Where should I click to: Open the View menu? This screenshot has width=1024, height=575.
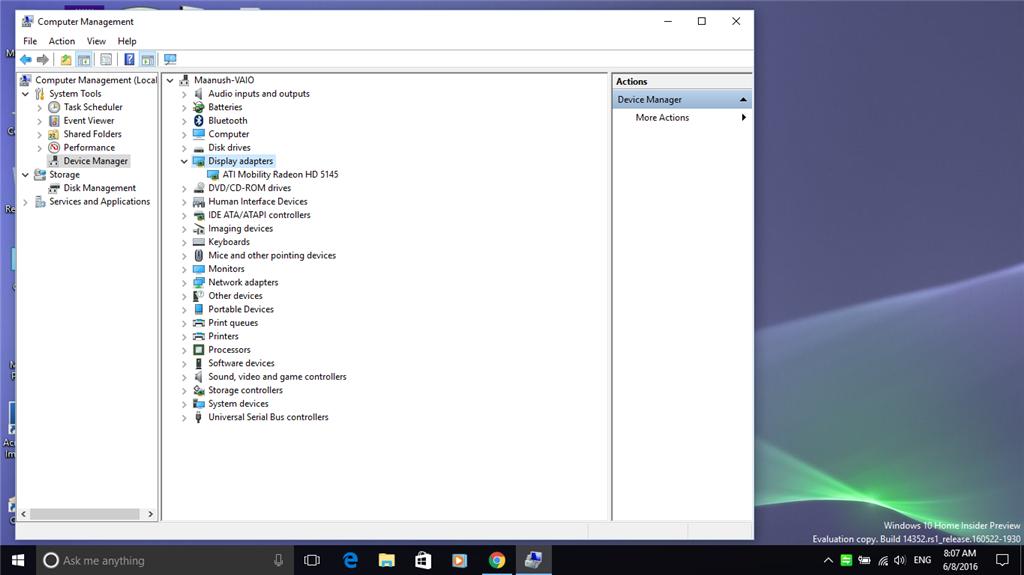(96, 41)
